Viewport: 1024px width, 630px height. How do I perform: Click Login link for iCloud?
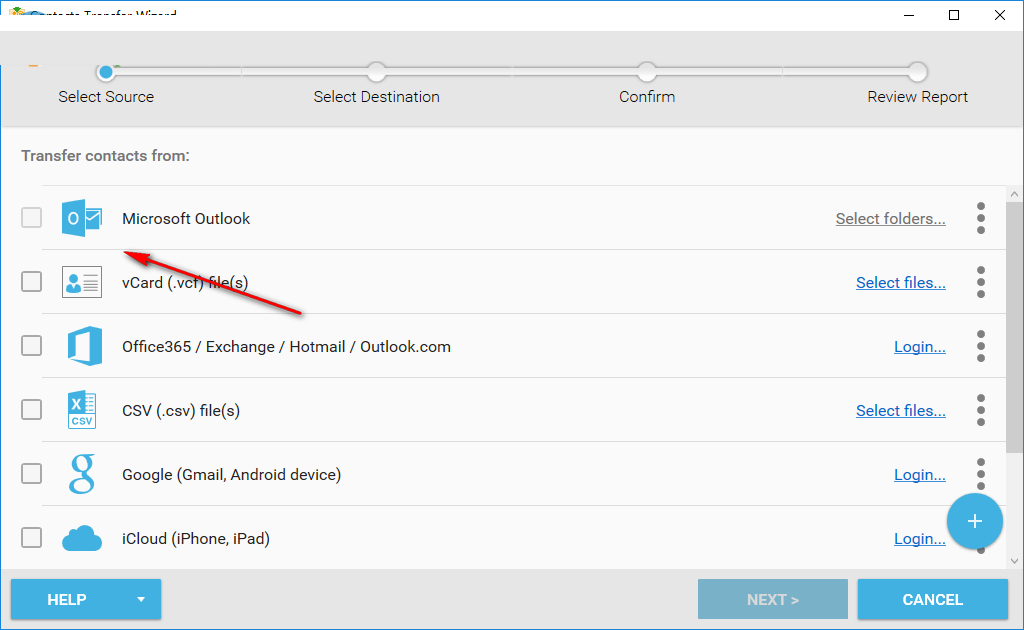click(920, 539)
